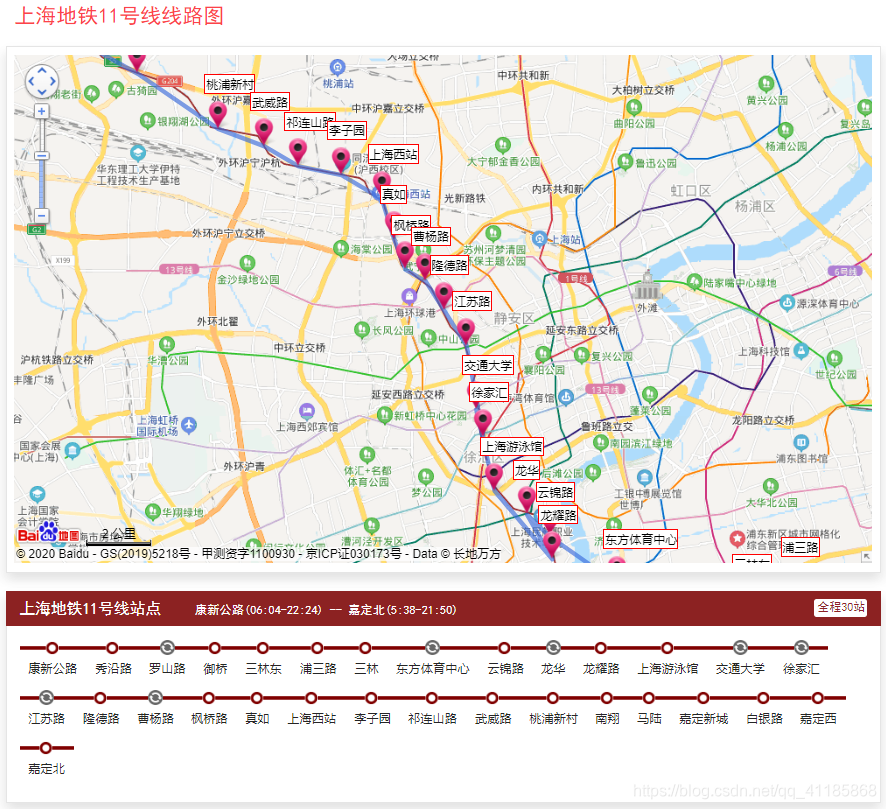Screen dimensions: 886x809
Task: Pan the map up with the arrow
Action: click(42, 71)
